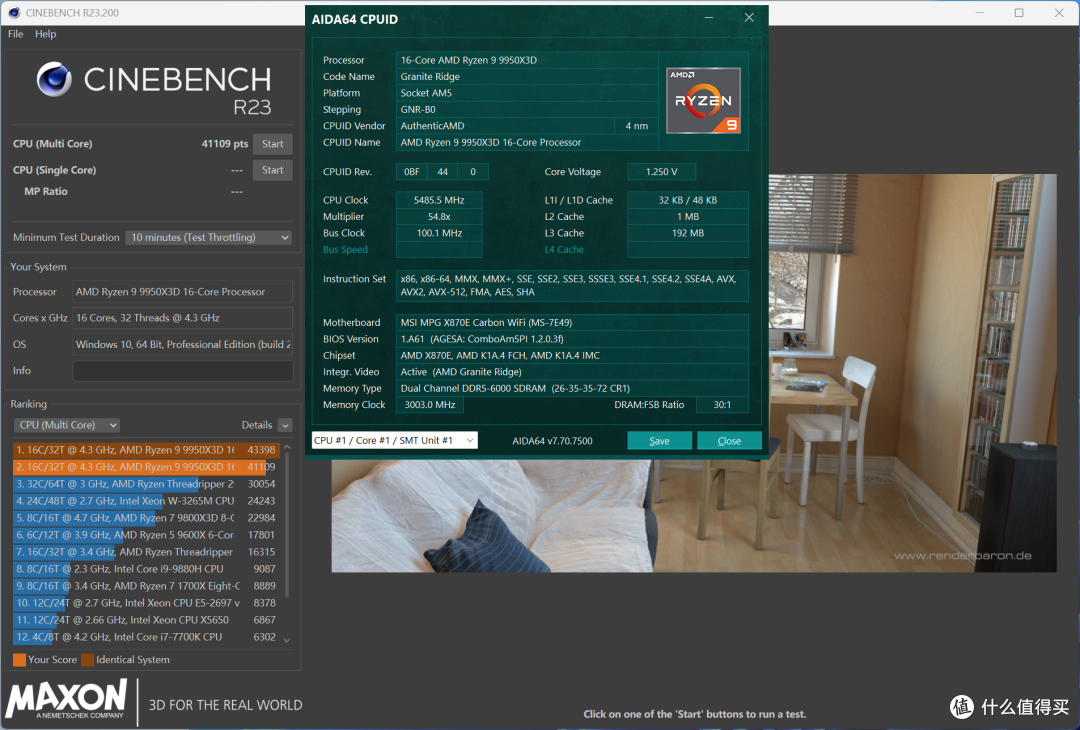Click the Processor field in Your System
The image size is (1080, 730).
tap(183, 292)
